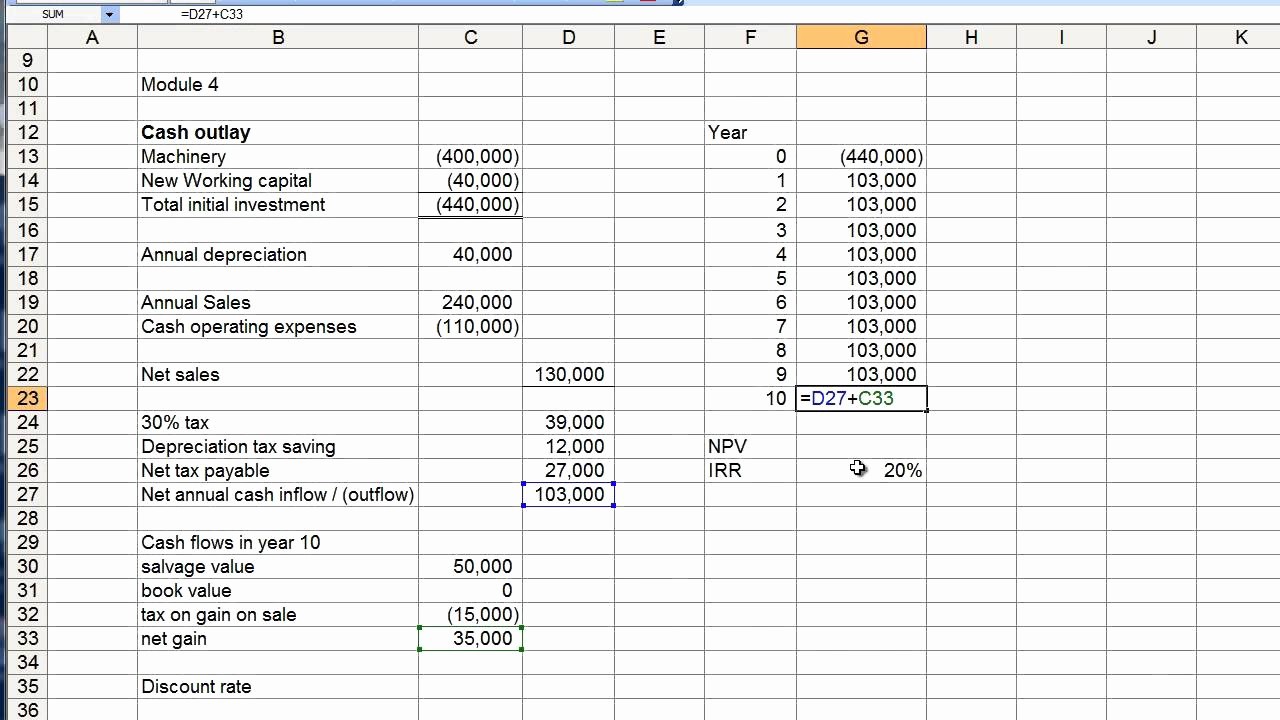This screenshot has width=1280, height=720.
Task: Select column G header
Action: 861,37
